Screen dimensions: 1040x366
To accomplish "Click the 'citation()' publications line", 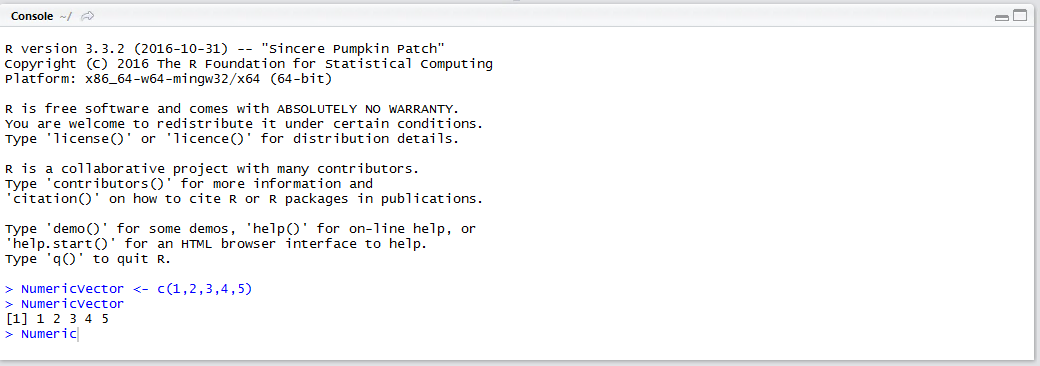I will [243, 199].
